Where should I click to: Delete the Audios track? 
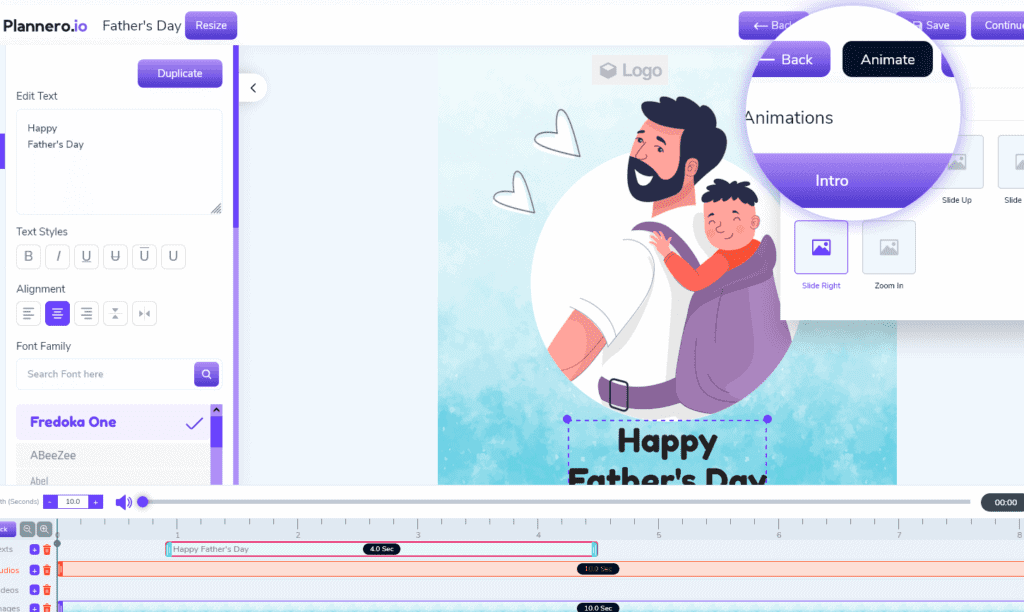pos(47,570)
